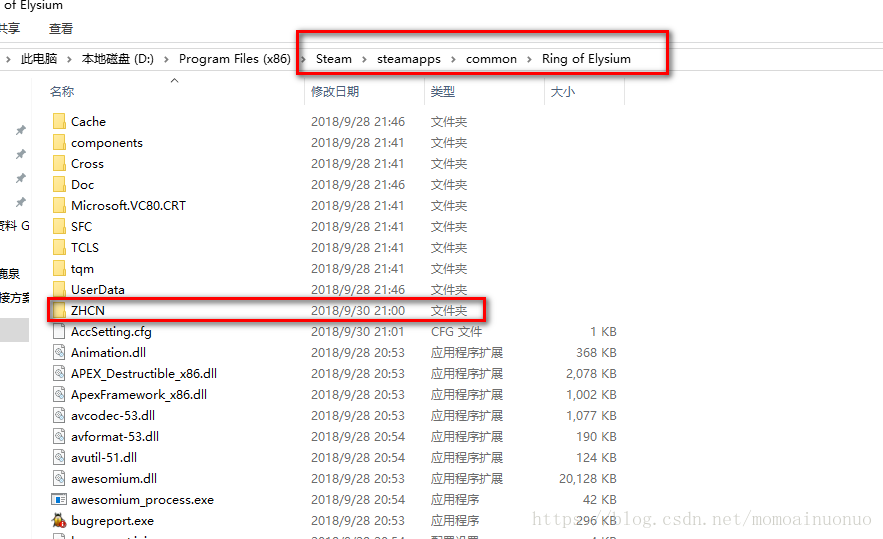
Task: Click Ring of Elysium breadcrumb segment
Action: (x=586, y=59)
